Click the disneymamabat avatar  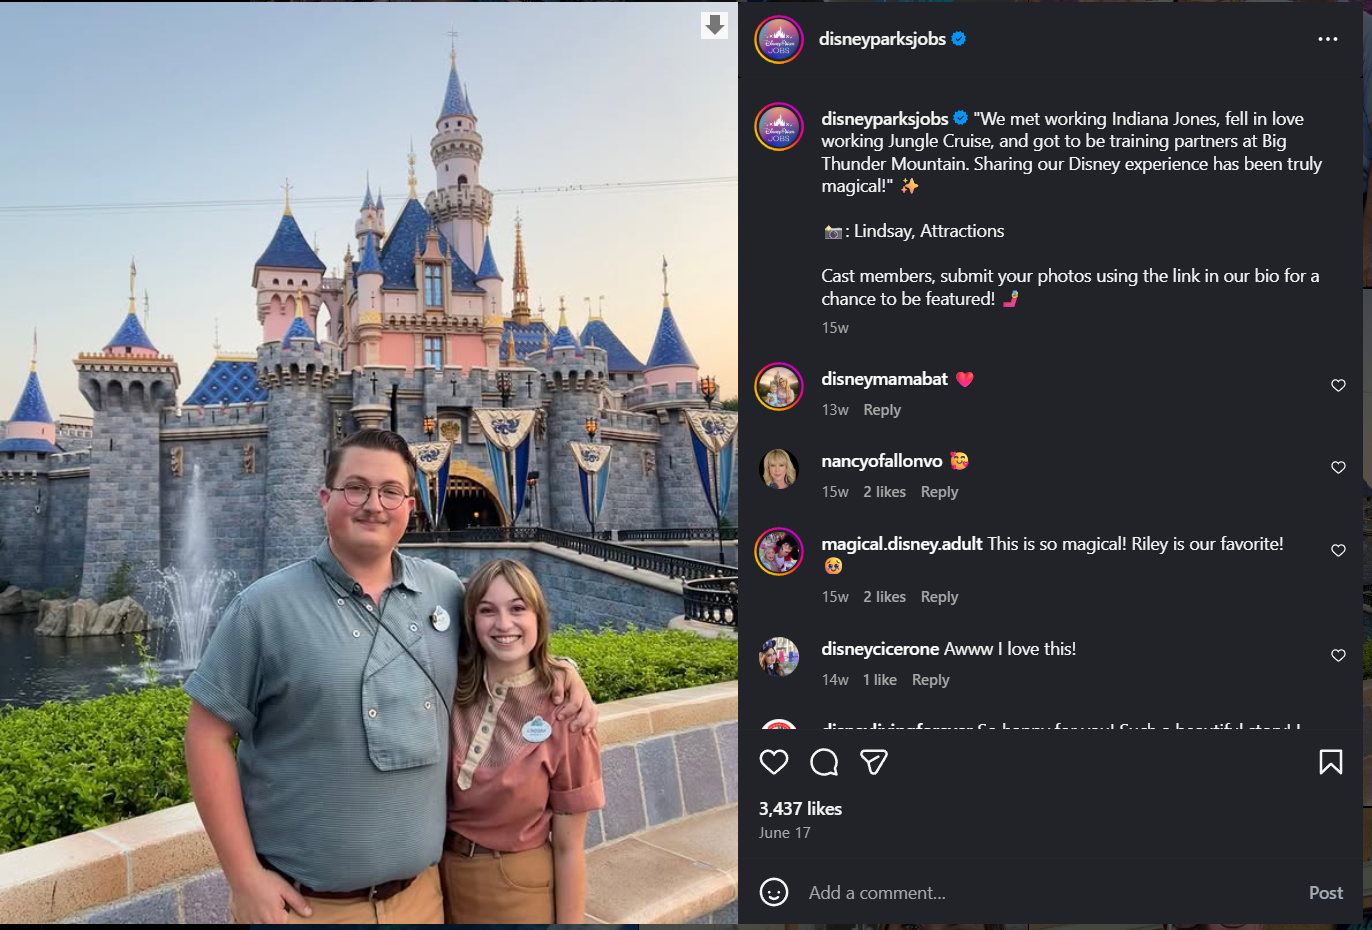tap(779, 387)
